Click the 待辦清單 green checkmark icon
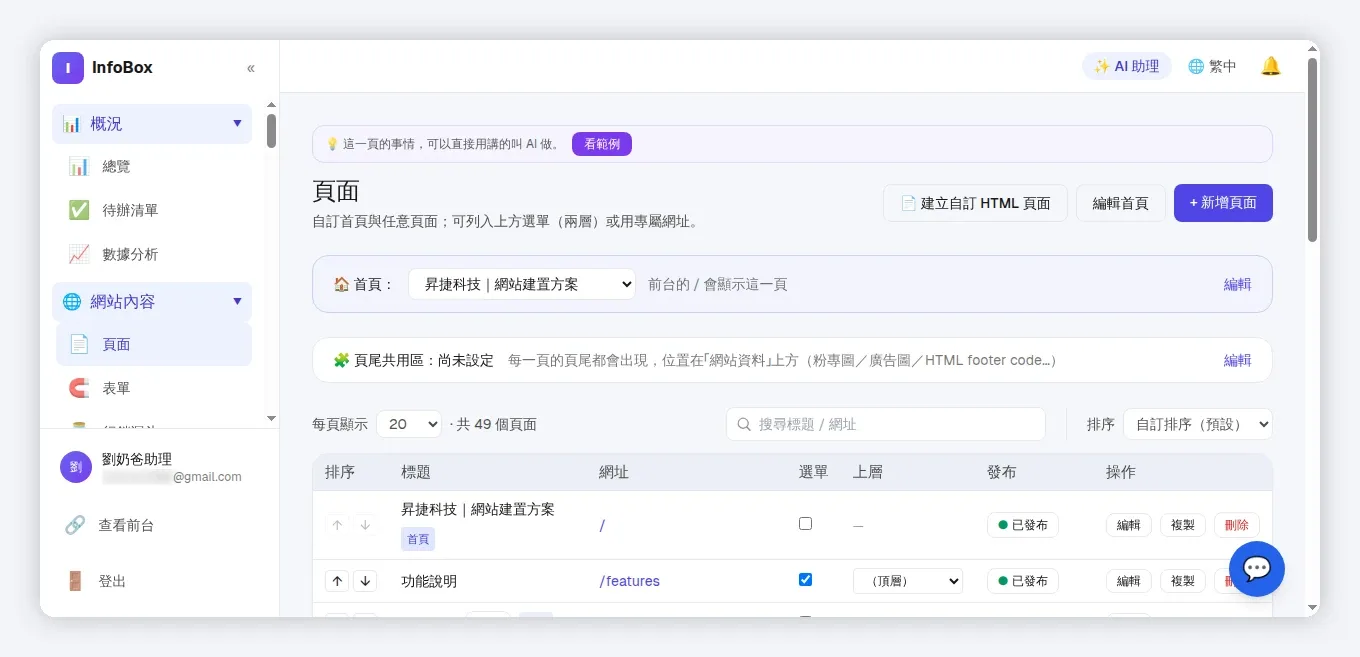 pyautogui.click(x=79, y=210)
